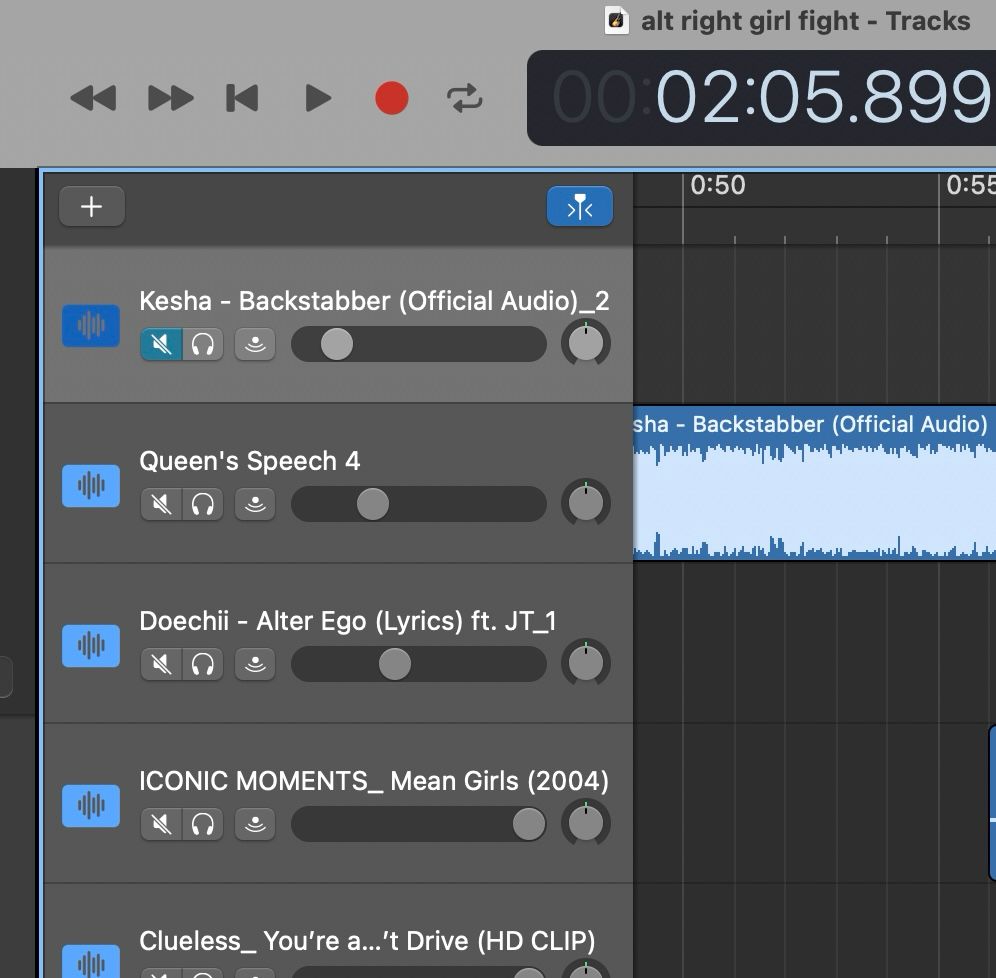This screenshot has height=978, width=996.
Task: Click the alt right girl fight - Tracks title
Action: 805,21
